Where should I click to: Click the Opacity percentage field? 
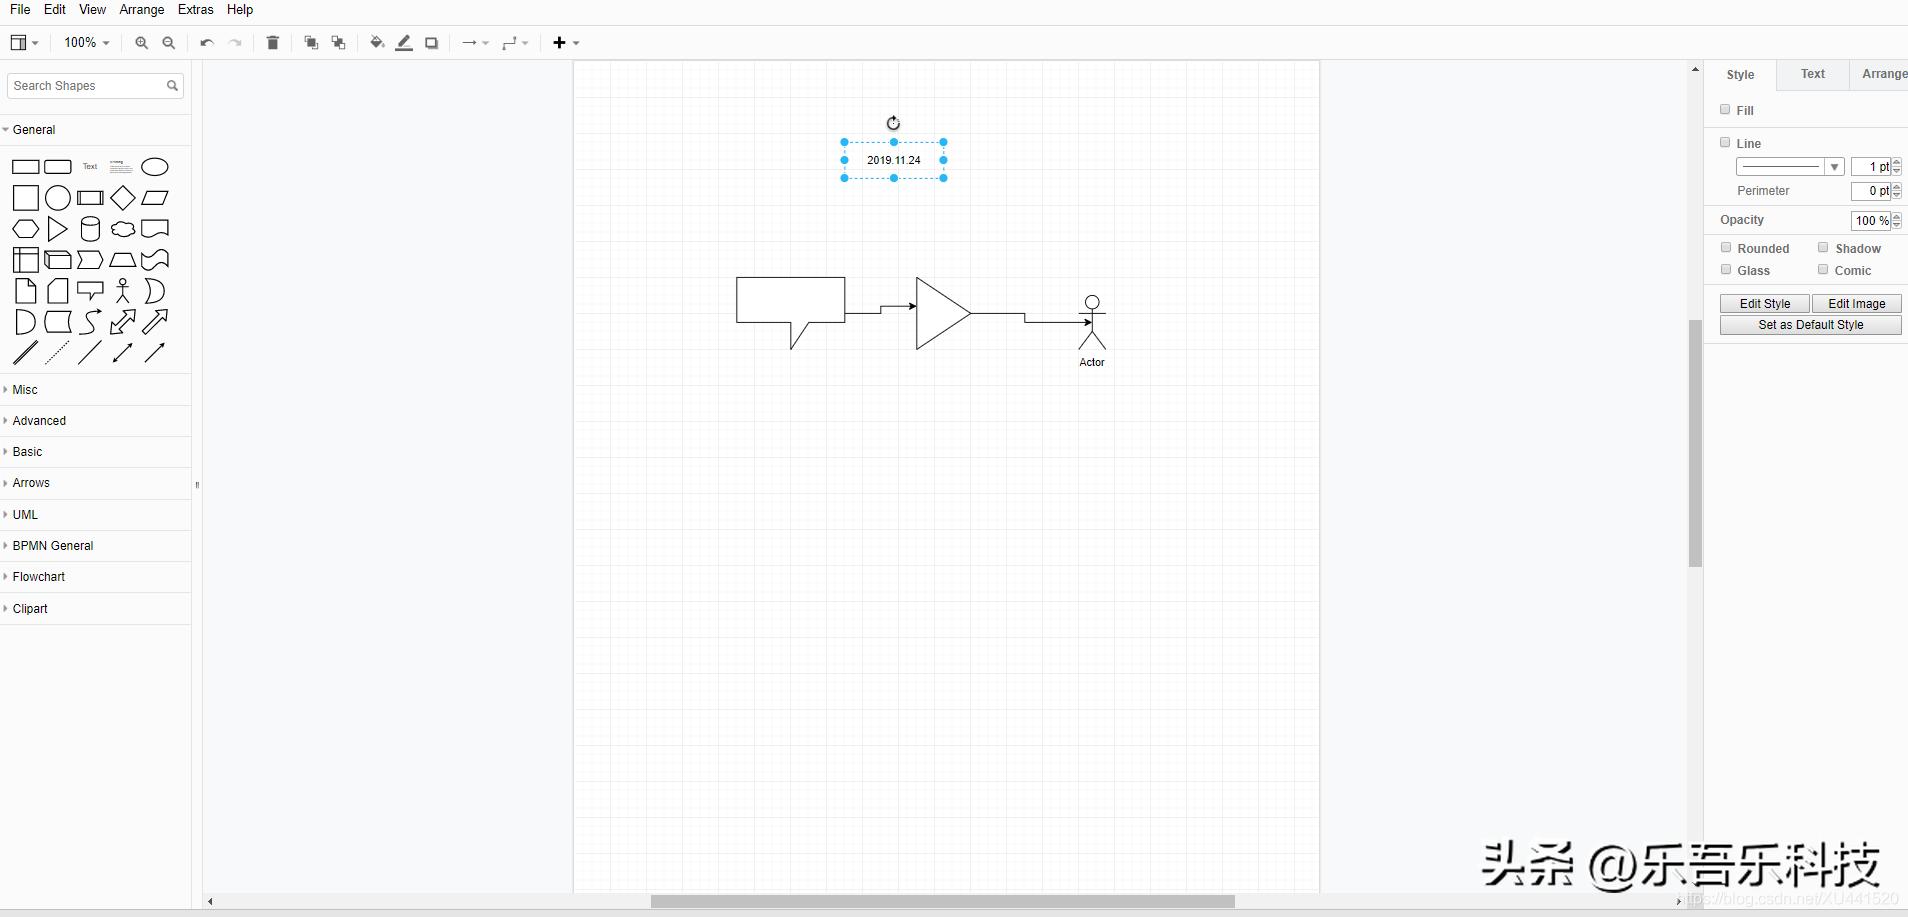point(1872,221)
